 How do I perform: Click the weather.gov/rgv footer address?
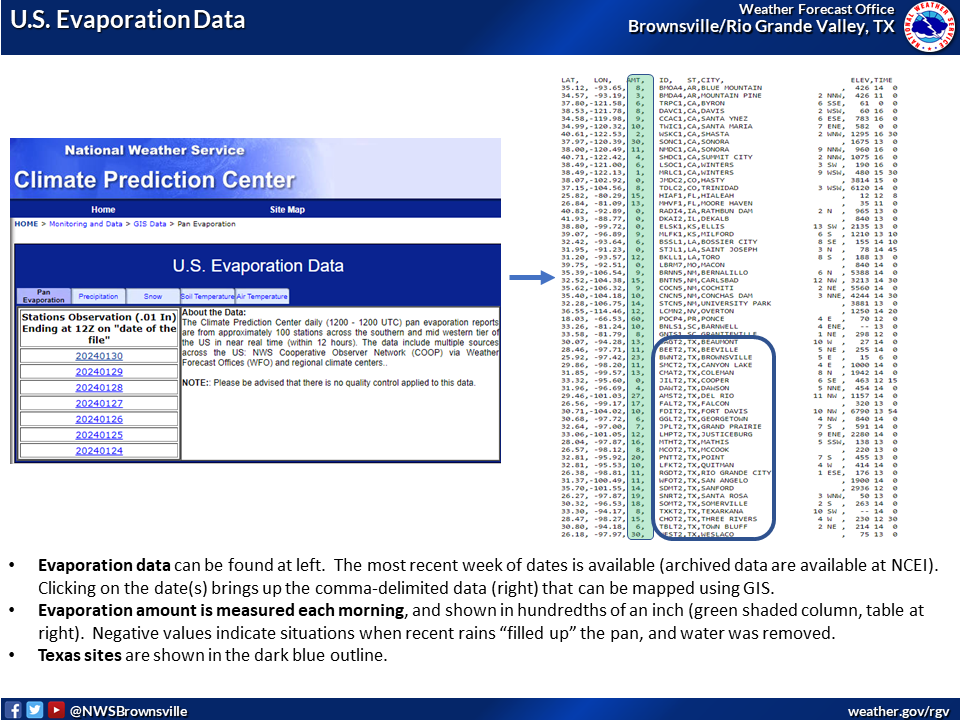tap(899, 711)
